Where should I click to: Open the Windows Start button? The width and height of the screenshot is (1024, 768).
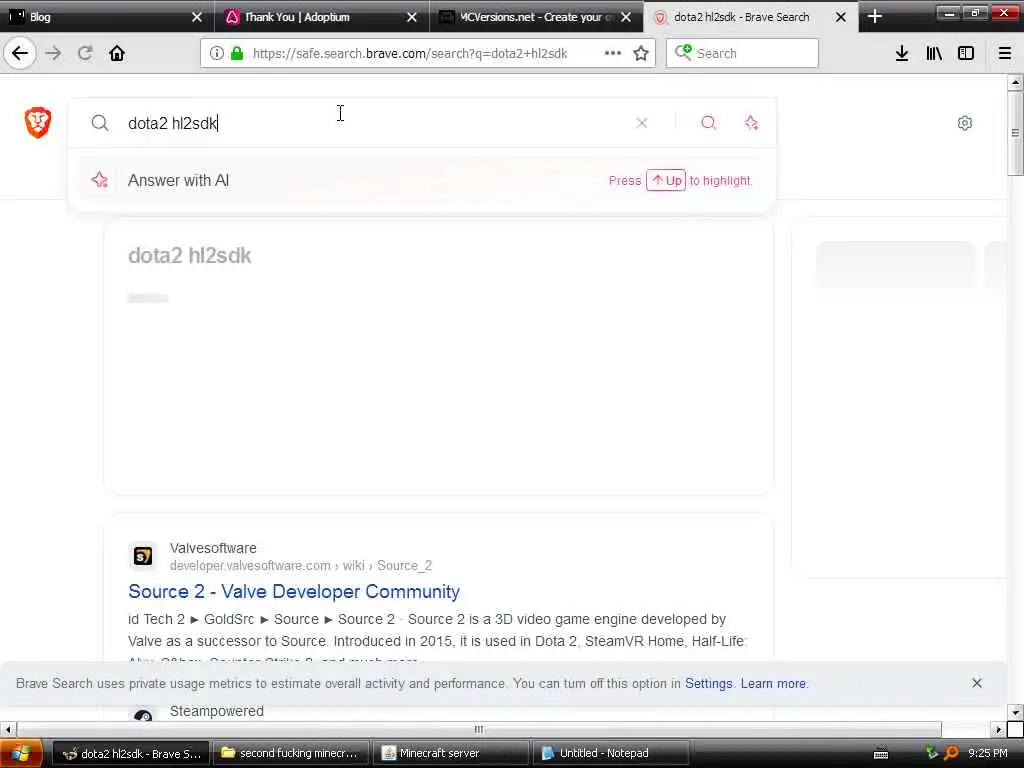click(21, 753)
